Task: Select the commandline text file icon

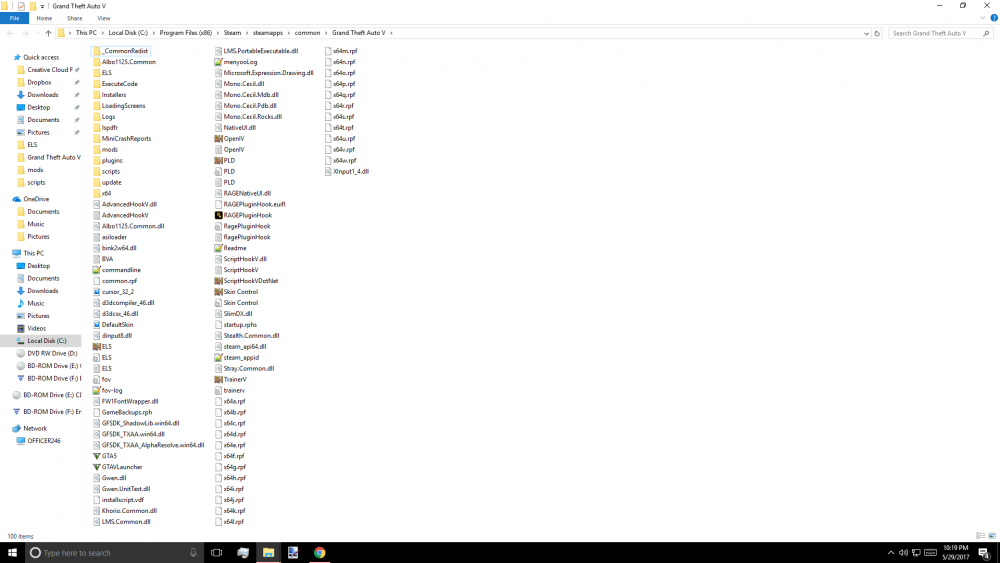Action: tap(96, 270)
